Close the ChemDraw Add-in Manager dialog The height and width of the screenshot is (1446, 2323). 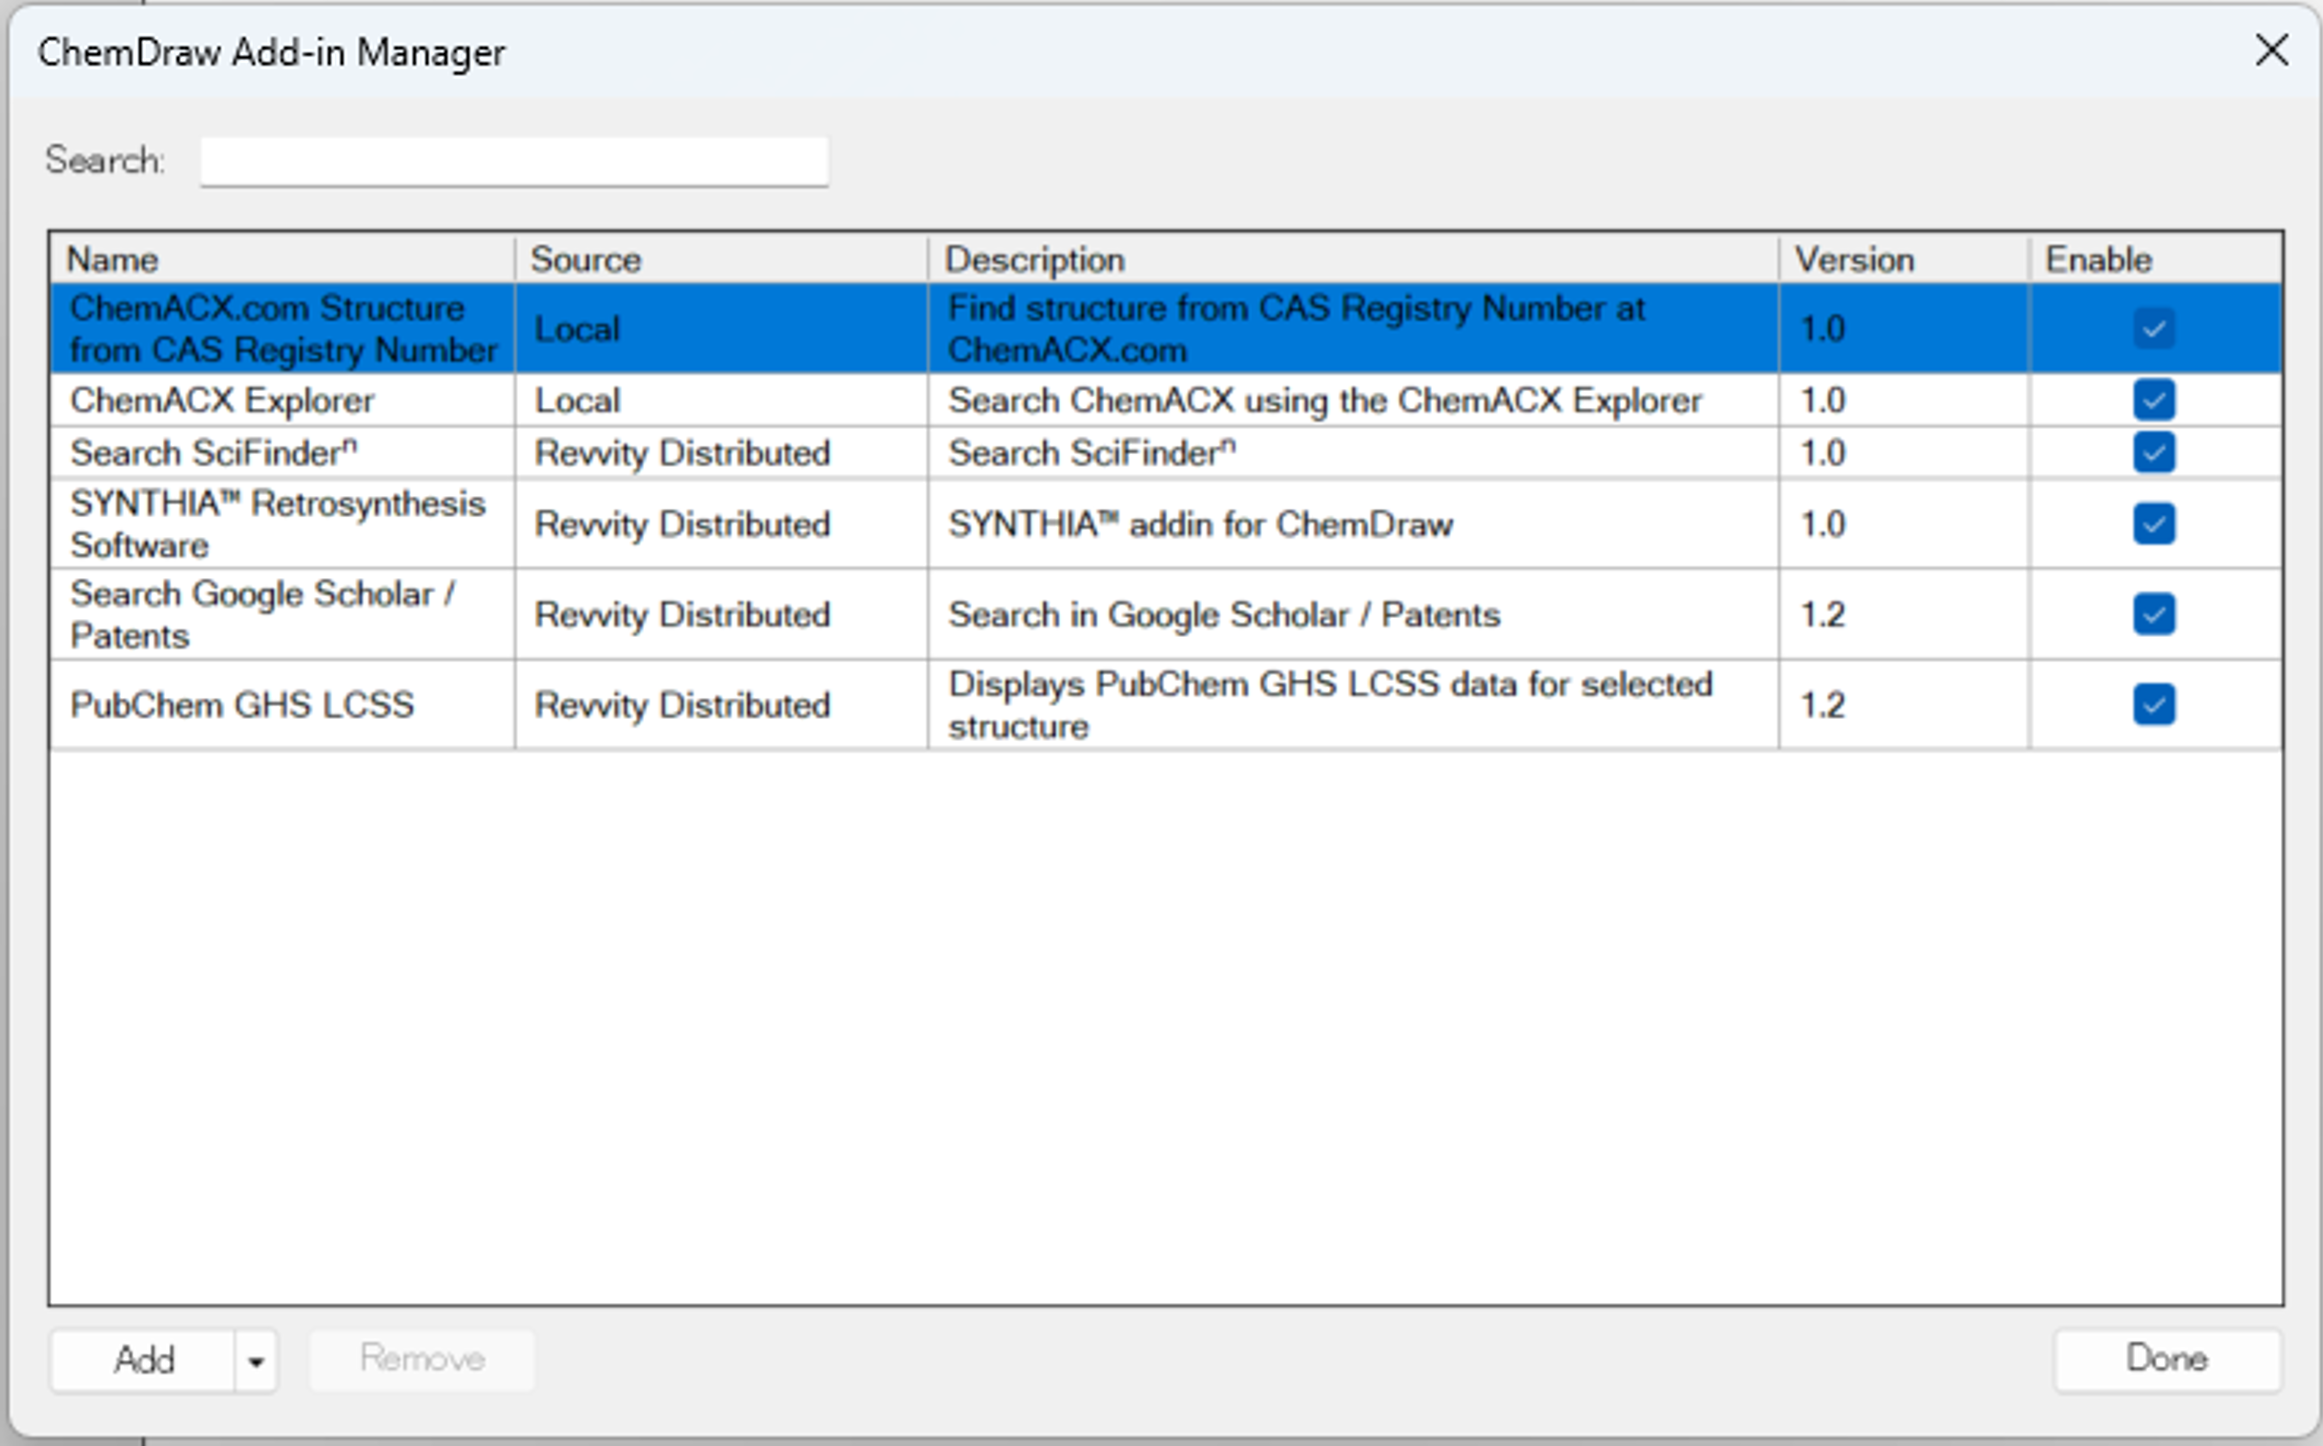coord(2271,50)
